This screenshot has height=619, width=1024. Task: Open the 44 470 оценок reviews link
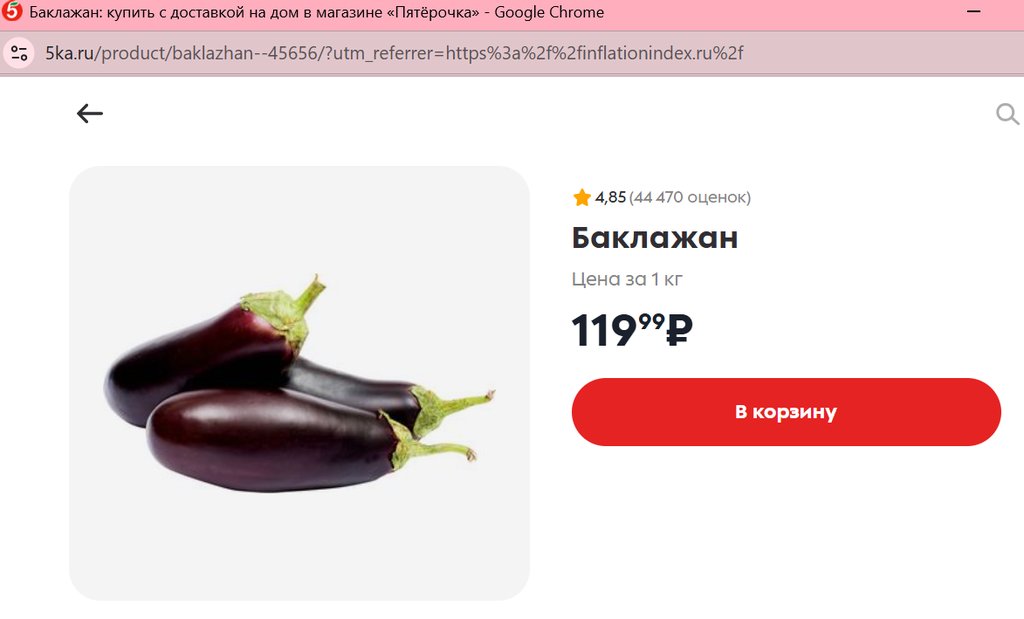point(690,197)
